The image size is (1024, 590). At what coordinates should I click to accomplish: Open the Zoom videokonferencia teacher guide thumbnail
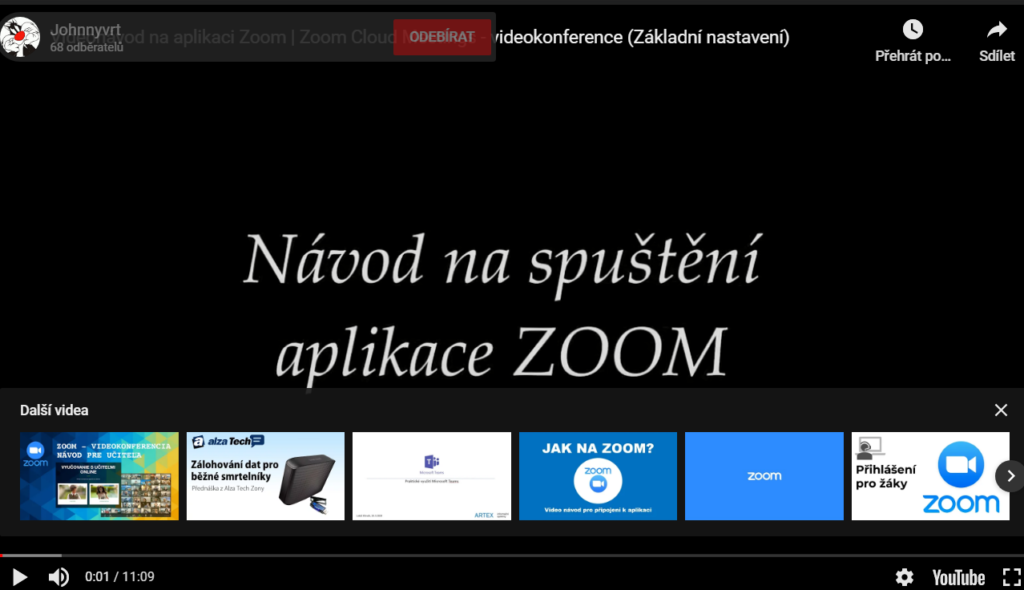pos(99,476)
